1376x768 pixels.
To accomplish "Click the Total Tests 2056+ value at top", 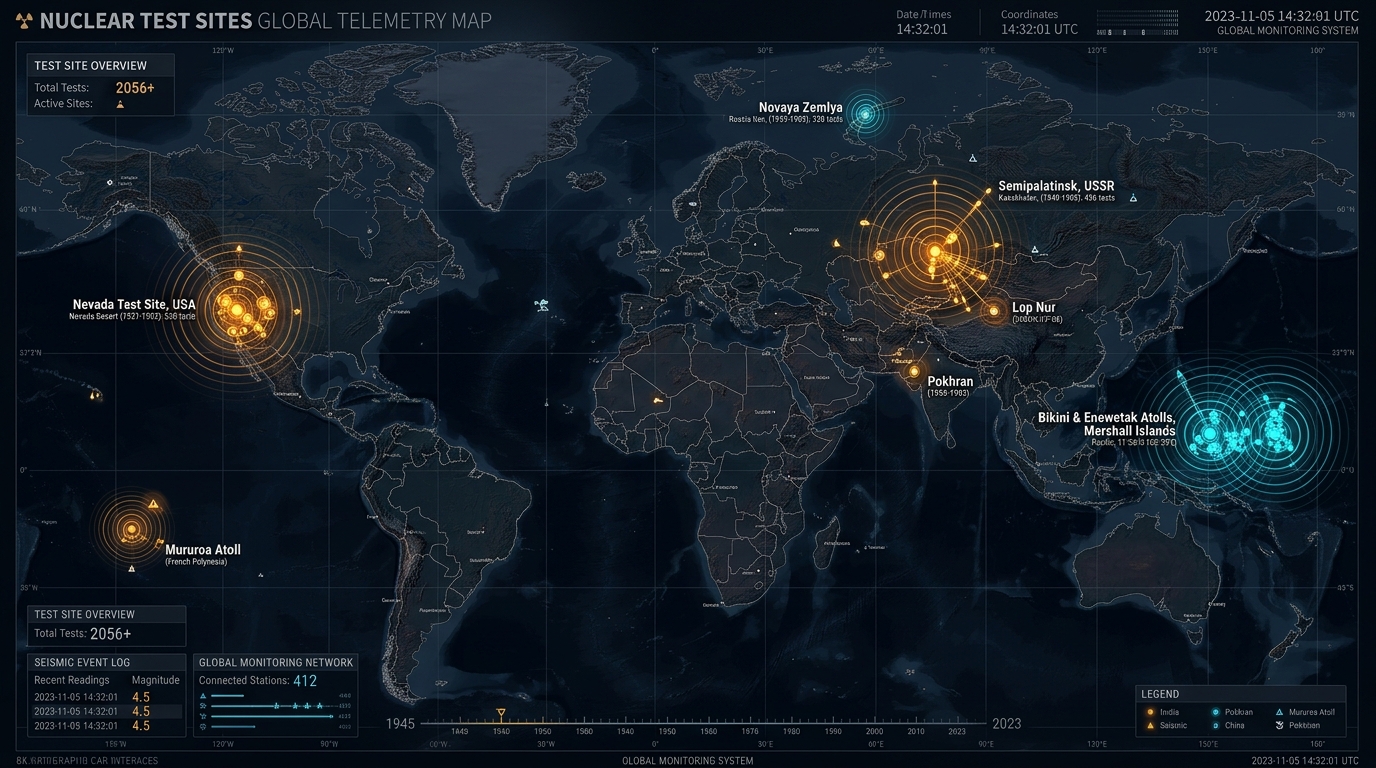I will 135,88.
